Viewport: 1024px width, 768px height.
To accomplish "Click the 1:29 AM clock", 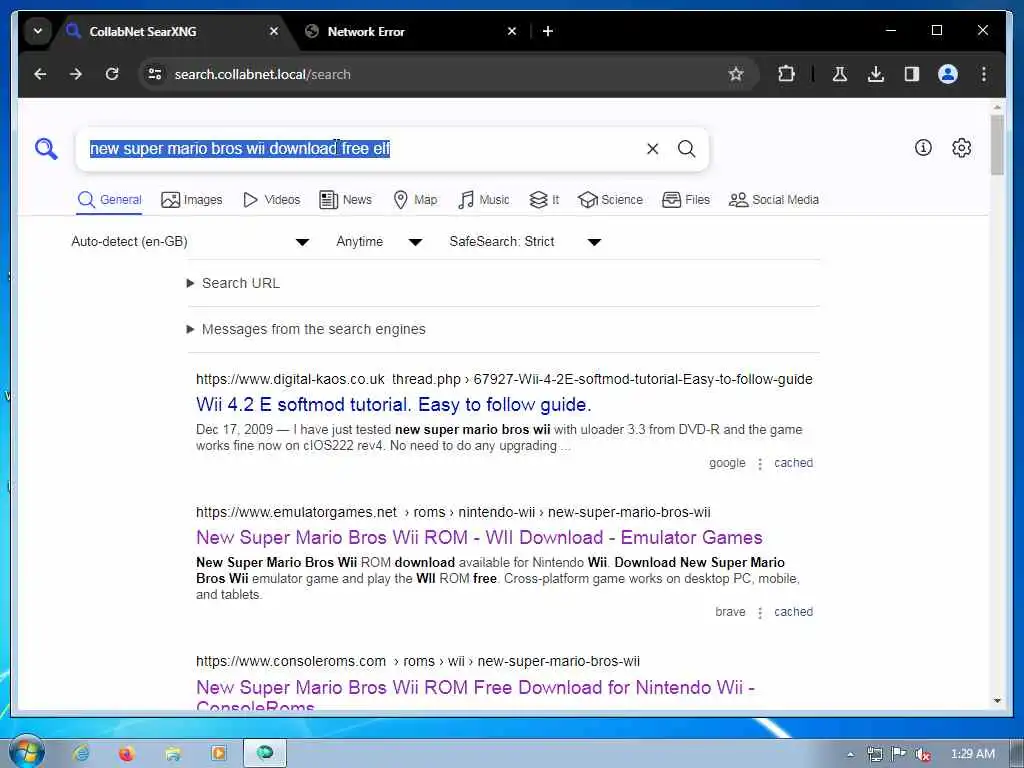I will click(x=972, y=754).
